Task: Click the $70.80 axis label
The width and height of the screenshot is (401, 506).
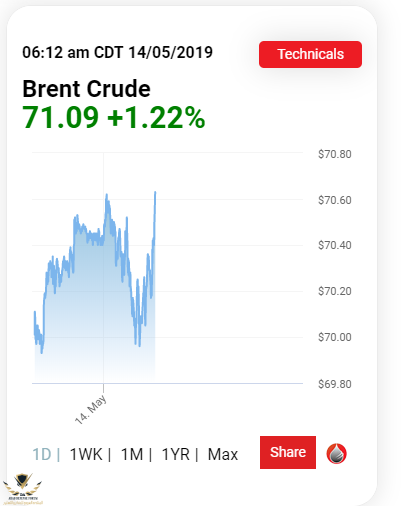Action: tap(335, 154)
